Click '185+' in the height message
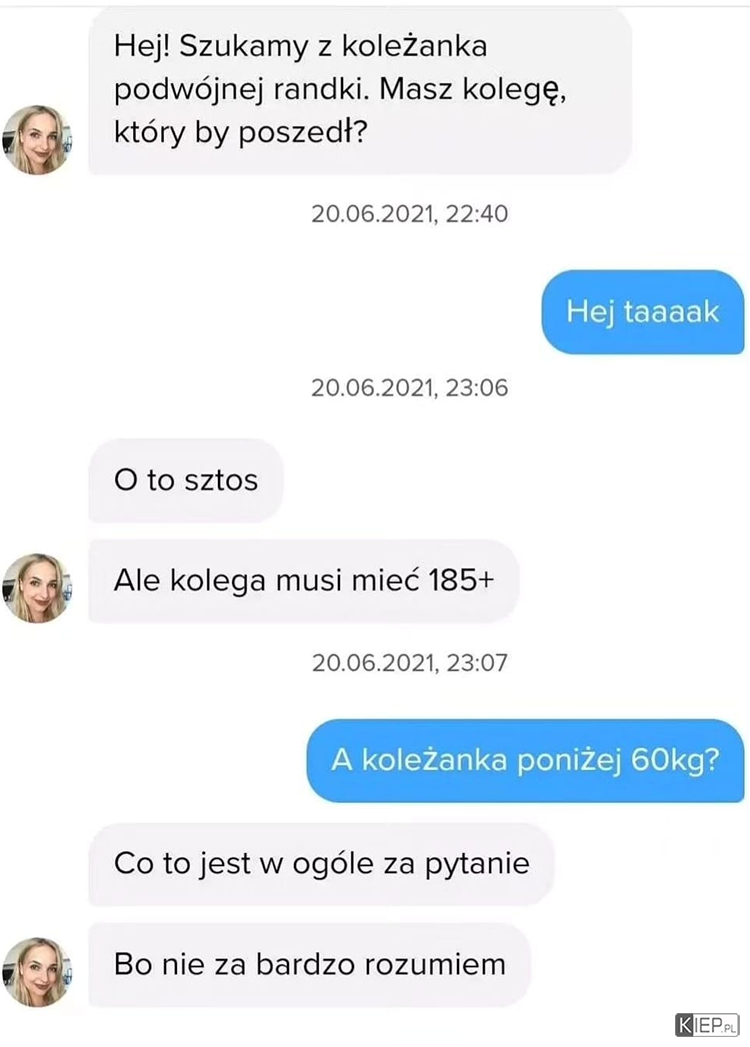Screen dimensions: 750x1047 461,580
